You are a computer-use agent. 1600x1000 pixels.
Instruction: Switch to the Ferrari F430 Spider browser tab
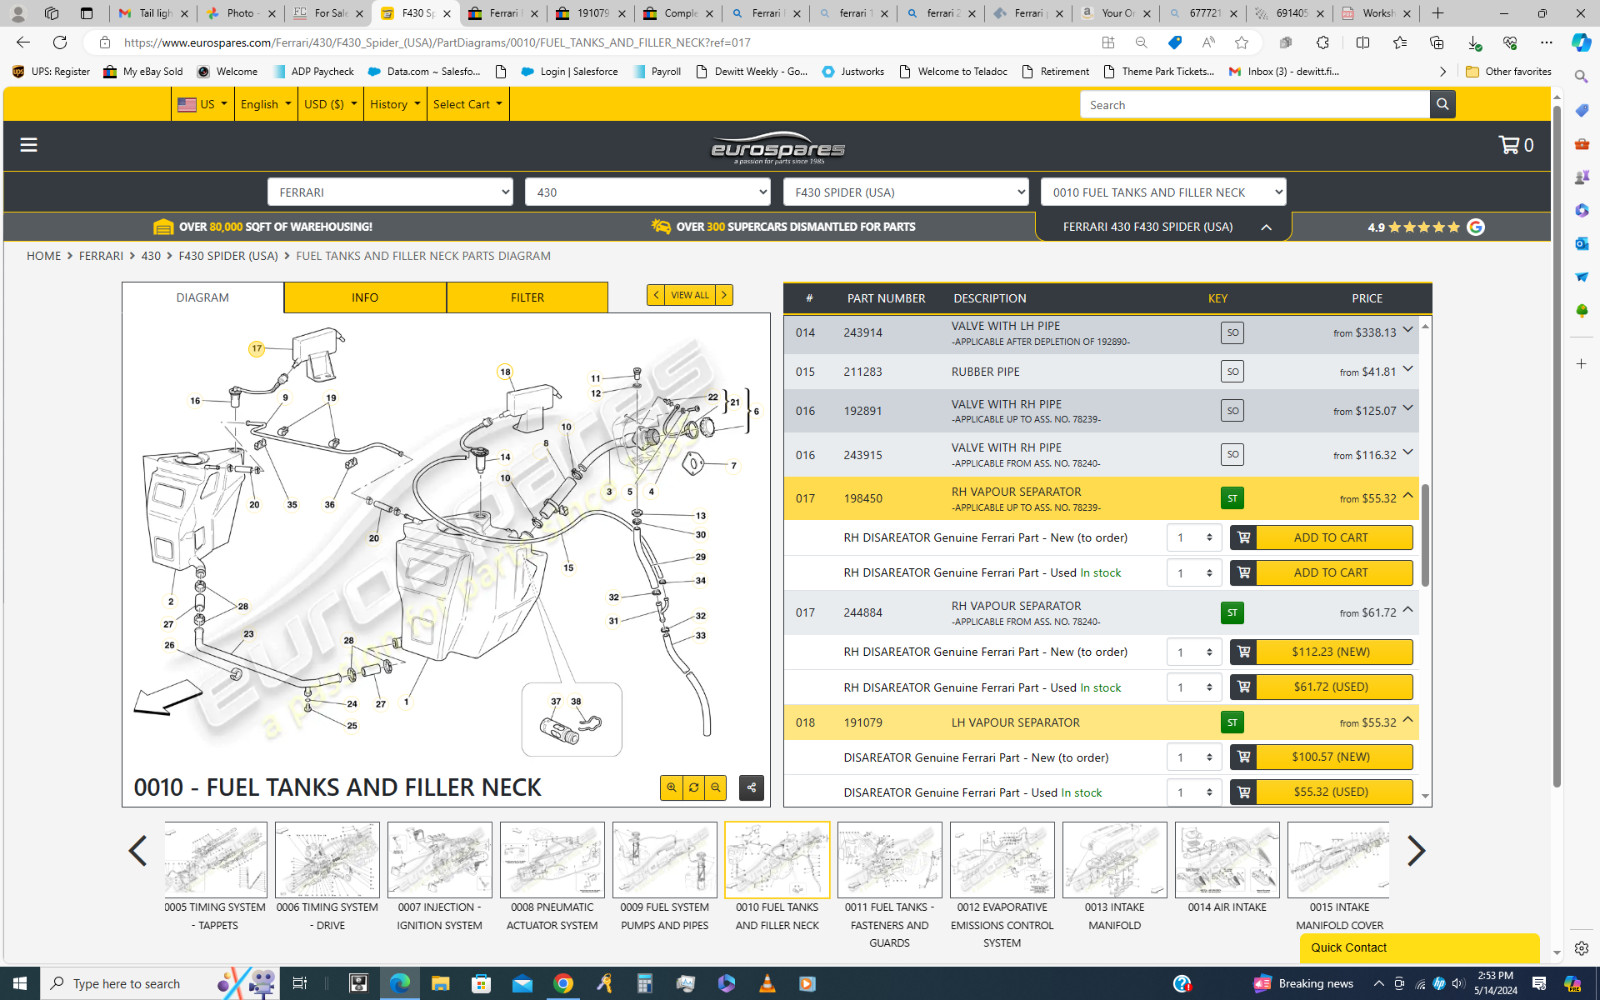415,13
